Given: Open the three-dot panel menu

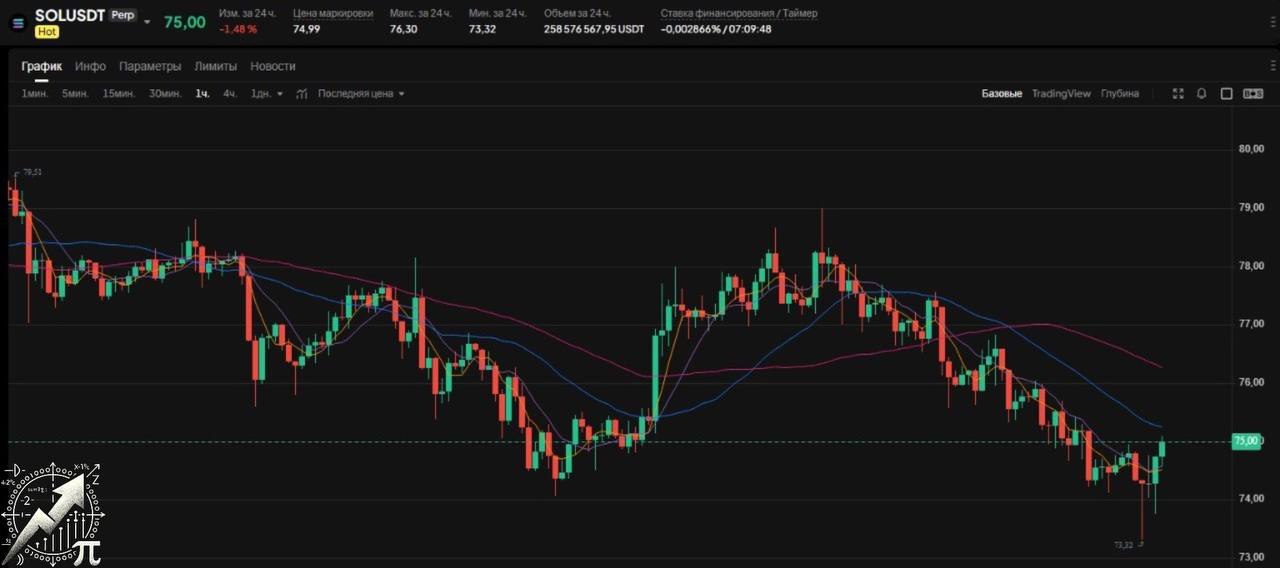Looking at the screenshot, I should click(x=1273, y=66).
